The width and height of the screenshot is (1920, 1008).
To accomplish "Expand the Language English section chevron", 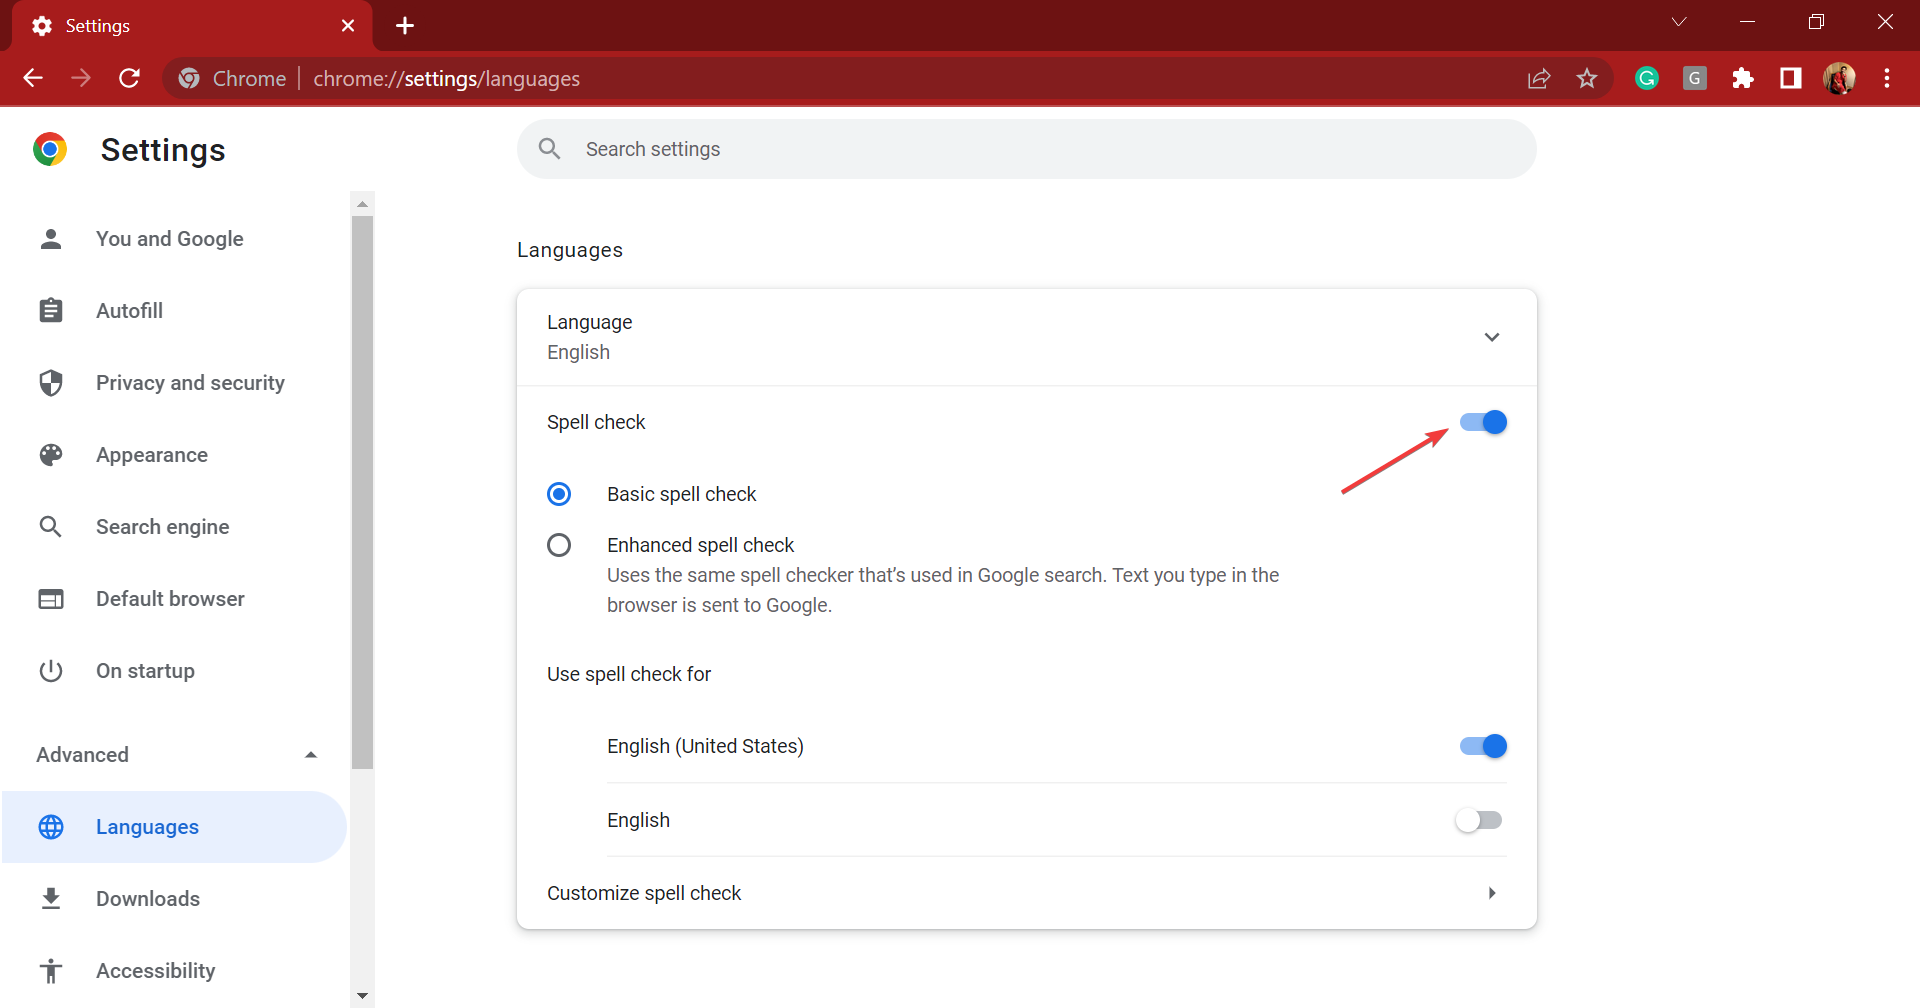I will [x=1491, y=337].
